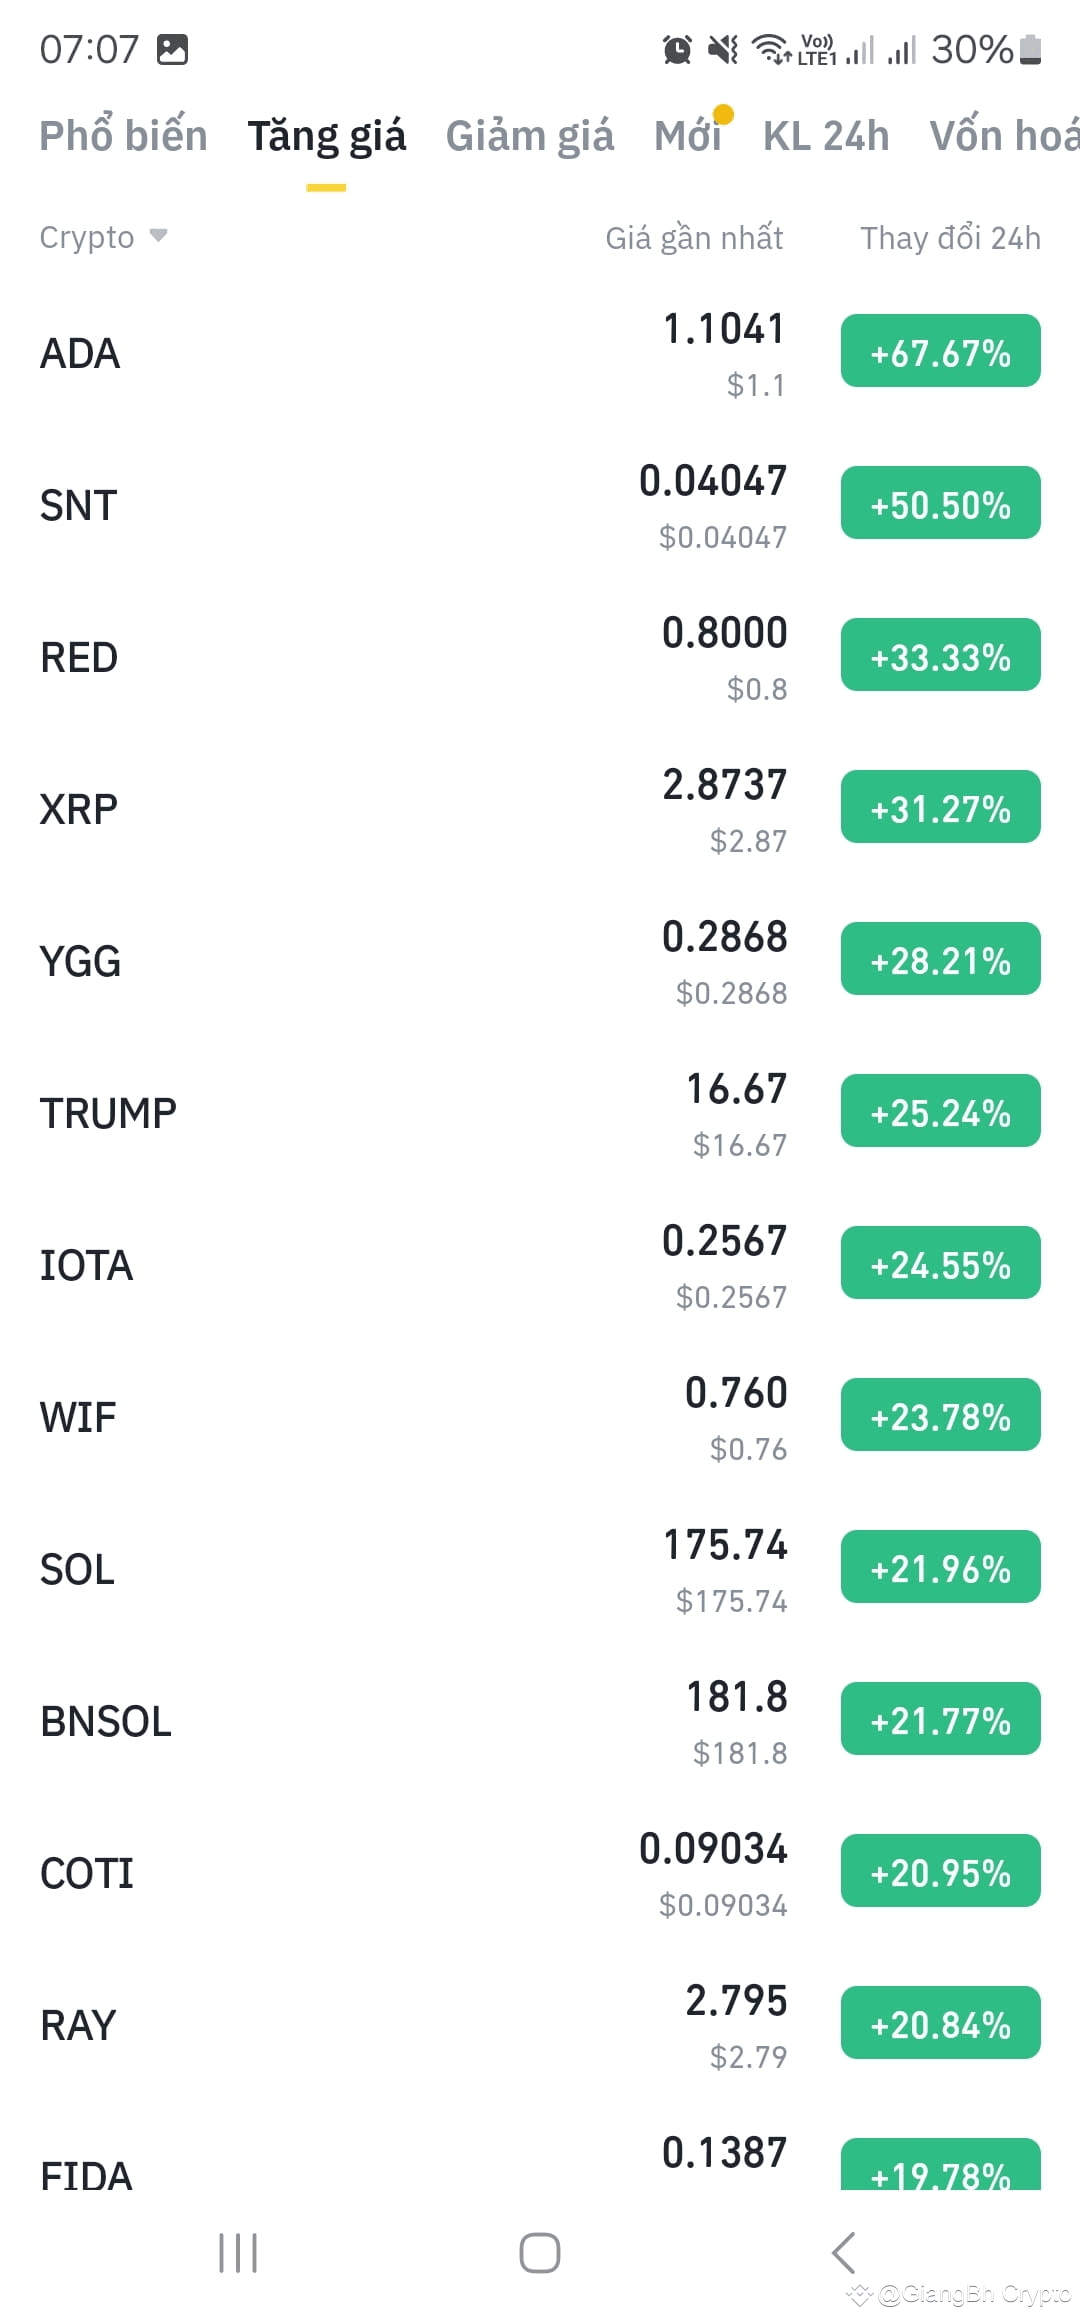The width and height of the screenshot is (1080, 2316).
Task: Sort by Thay đổi 24h column header
Action: coord(950,238)
